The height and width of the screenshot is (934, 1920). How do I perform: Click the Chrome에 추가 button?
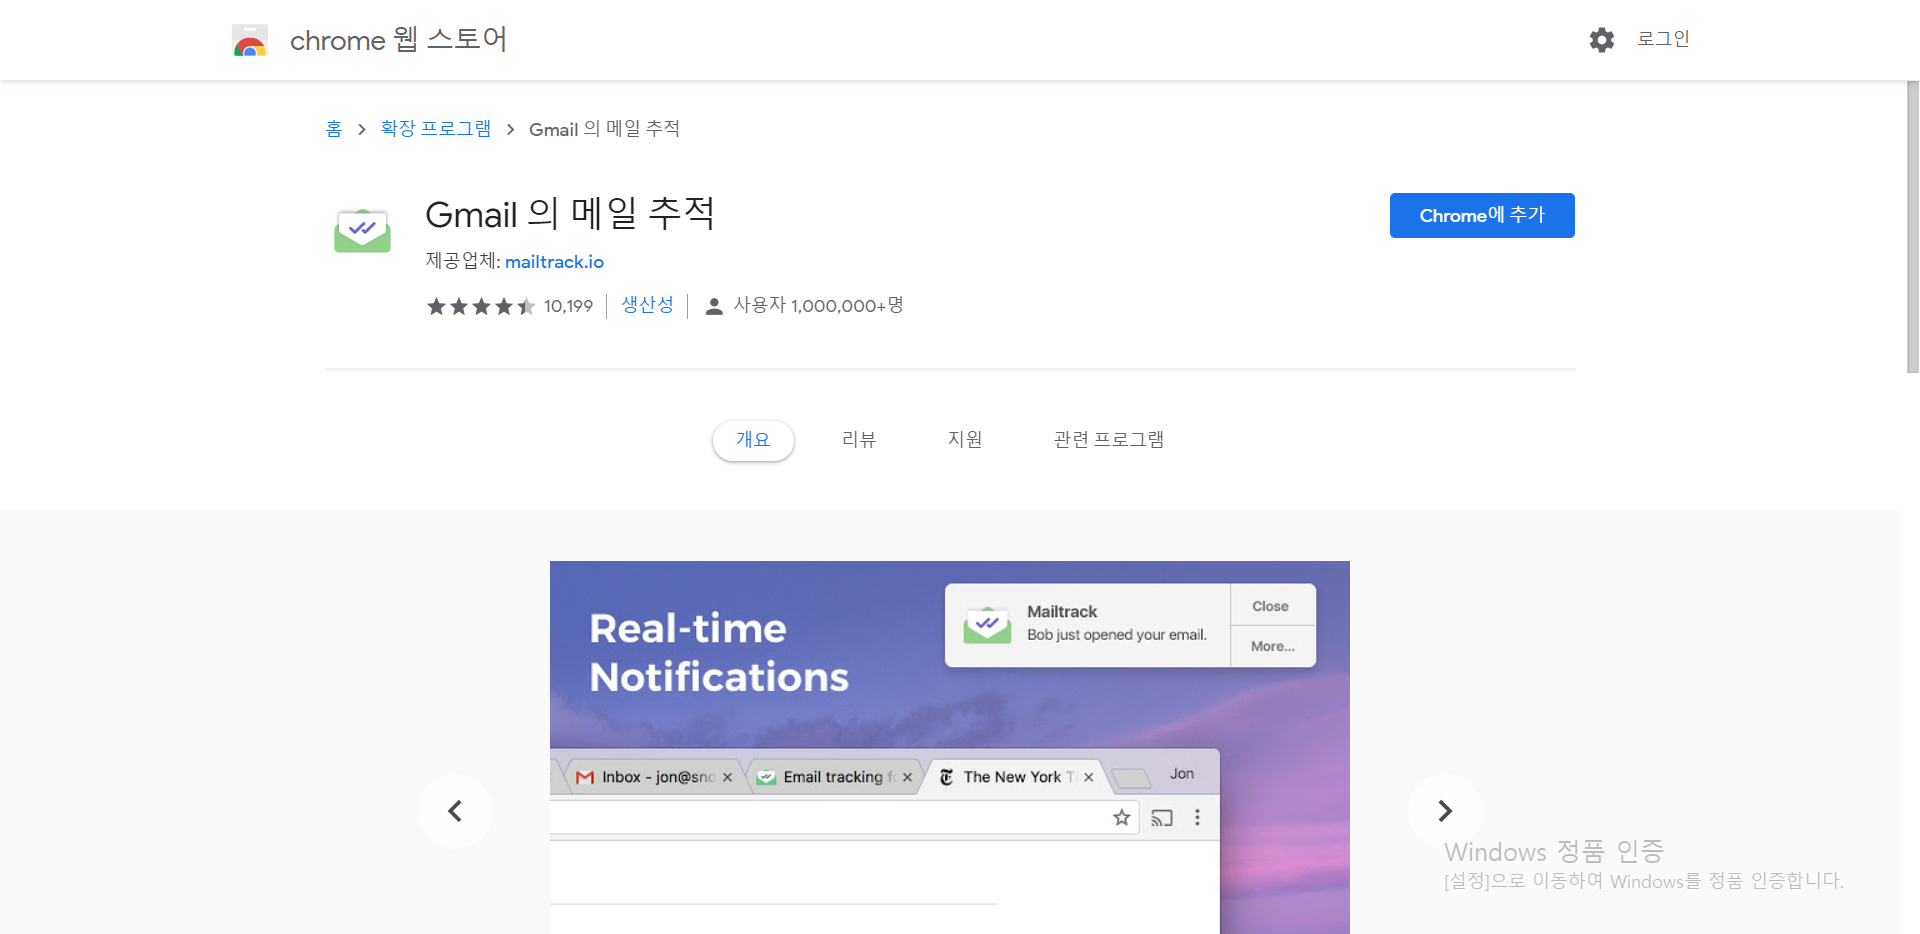tap(1482, 215)
